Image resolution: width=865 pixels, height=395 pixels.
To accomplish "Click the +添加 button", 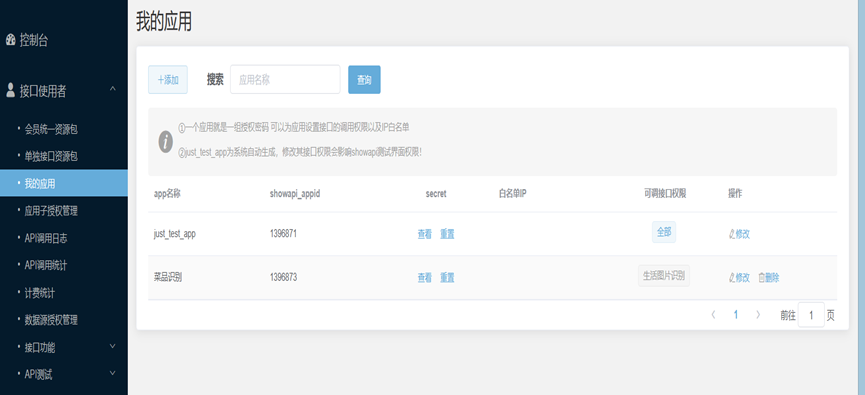I will 168,80.
